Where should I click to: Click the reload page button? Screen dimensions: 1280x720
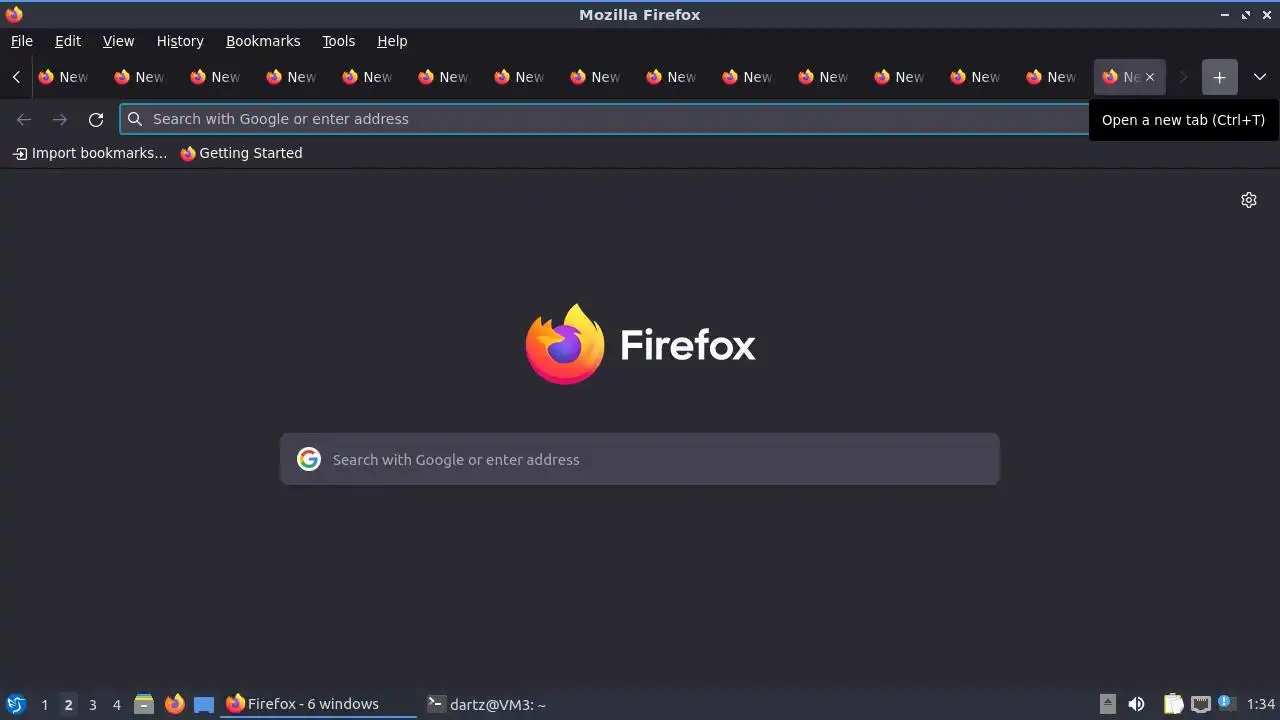(x=96, y=119)
